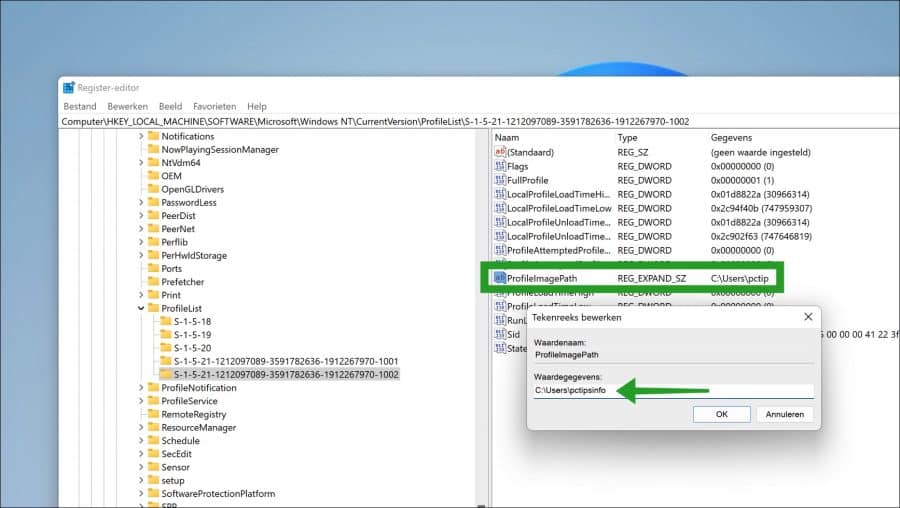Select the Ports folder icon
900x508 pixels.
(153, 268)
